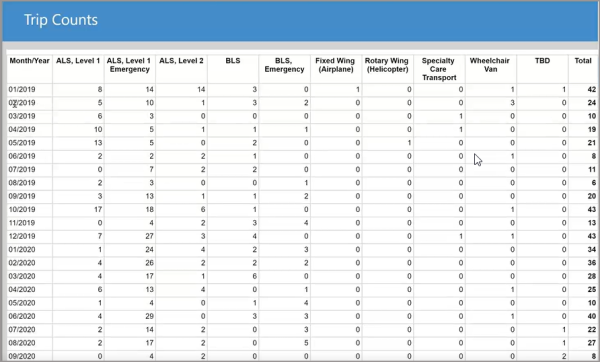
Task: Select the Wheelchair Van column header
Action: pyautogui.click(x=490, y=65)
